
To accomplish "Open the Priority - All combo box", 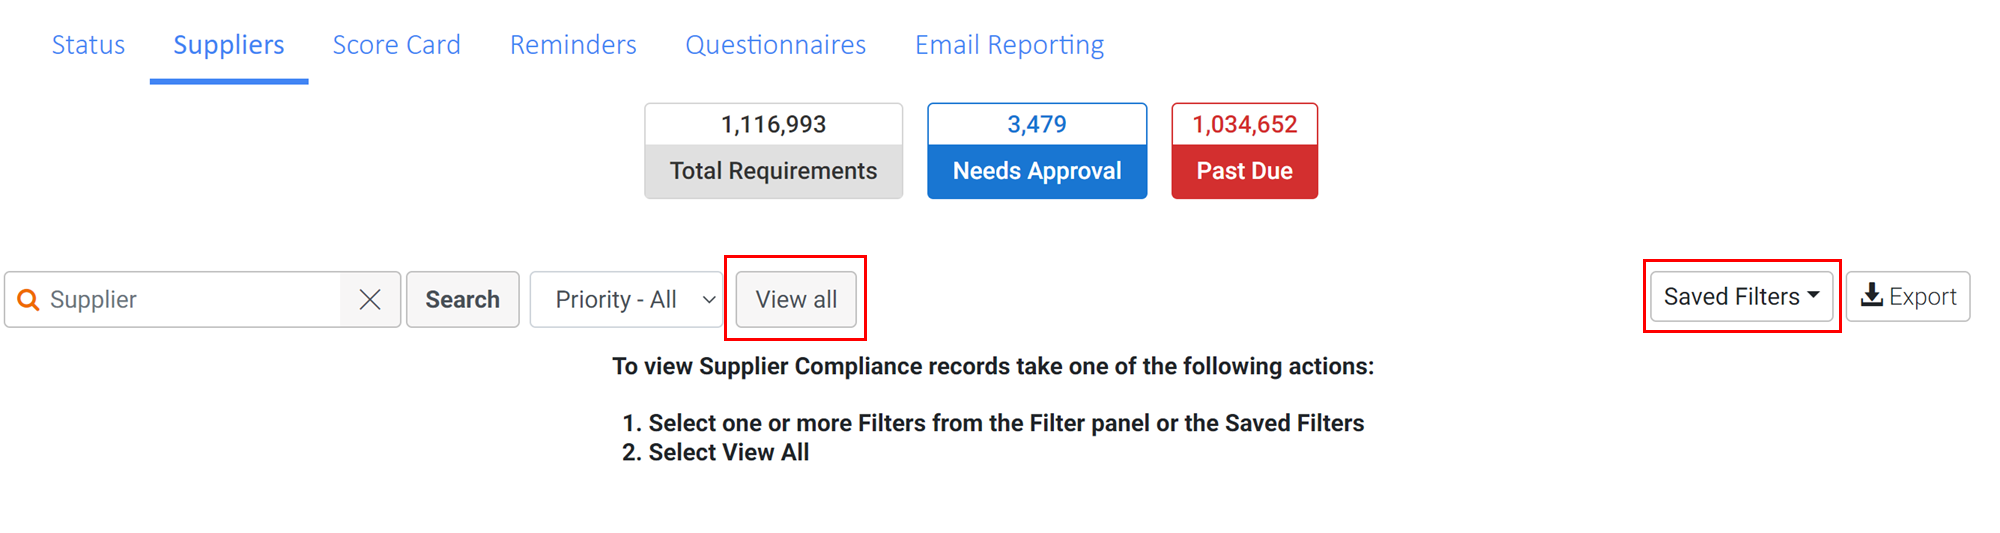I will tap(627, 300).
